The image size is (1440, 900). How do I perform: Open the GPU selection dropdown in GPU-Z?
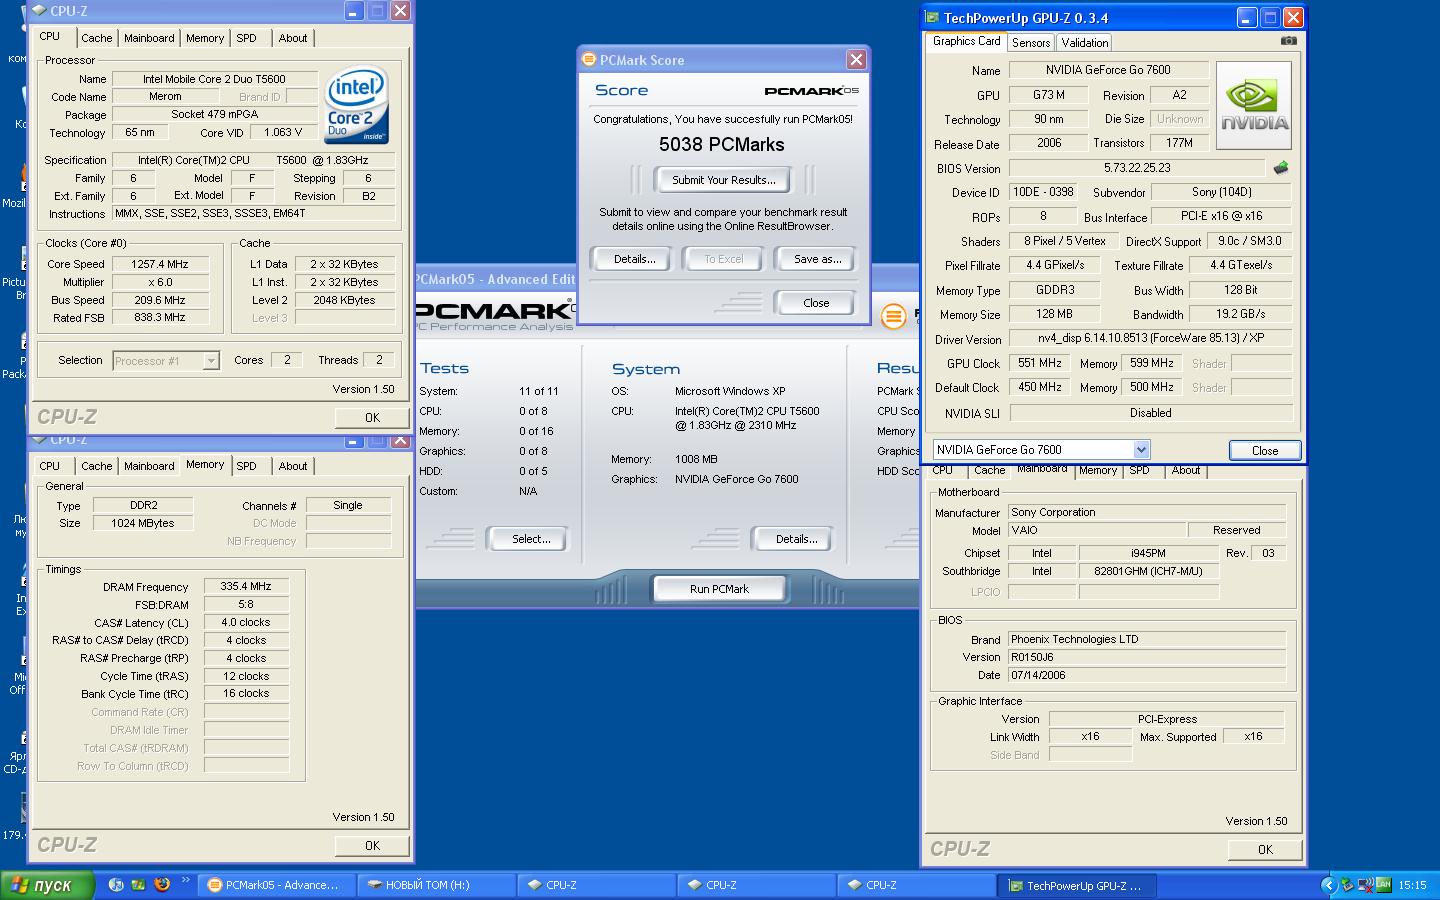(x=1141, y=450)
